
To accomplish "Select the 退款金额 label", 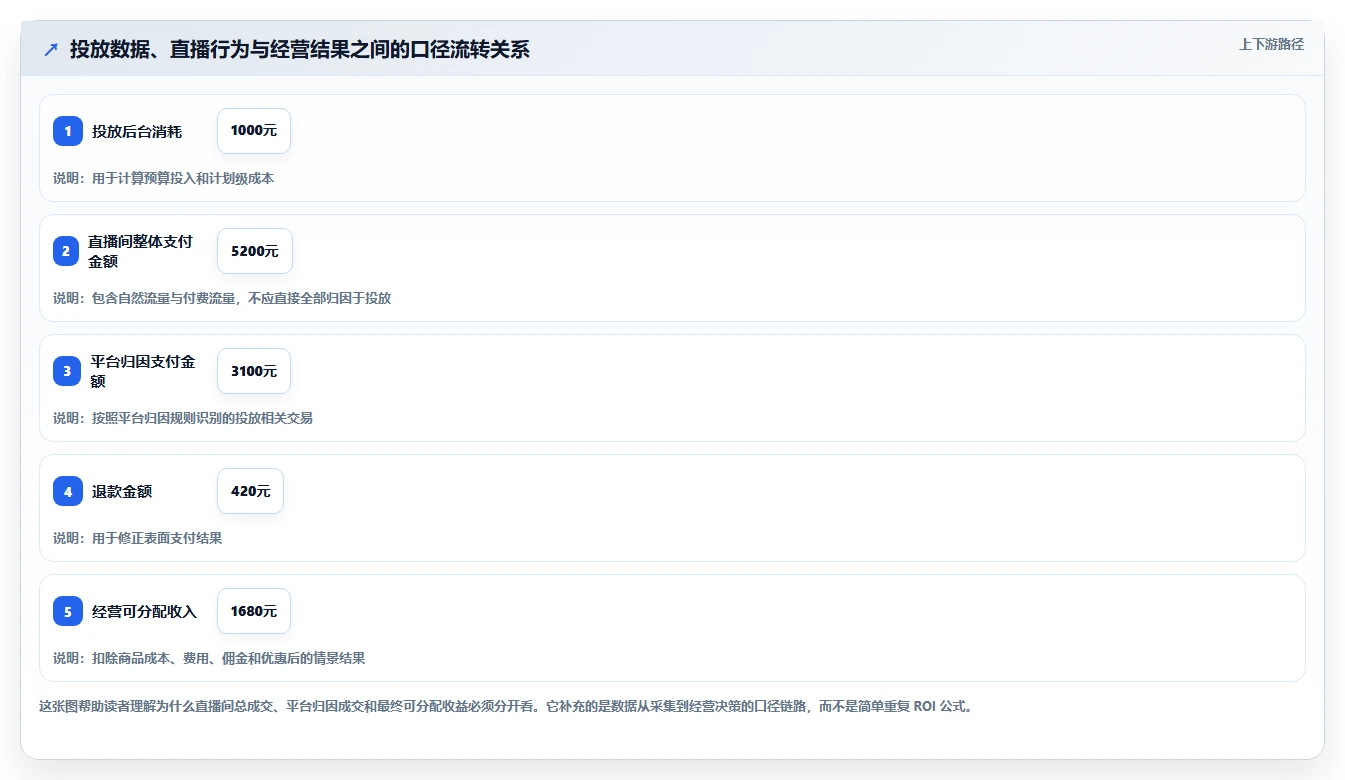I will click(x=122, y=491).
